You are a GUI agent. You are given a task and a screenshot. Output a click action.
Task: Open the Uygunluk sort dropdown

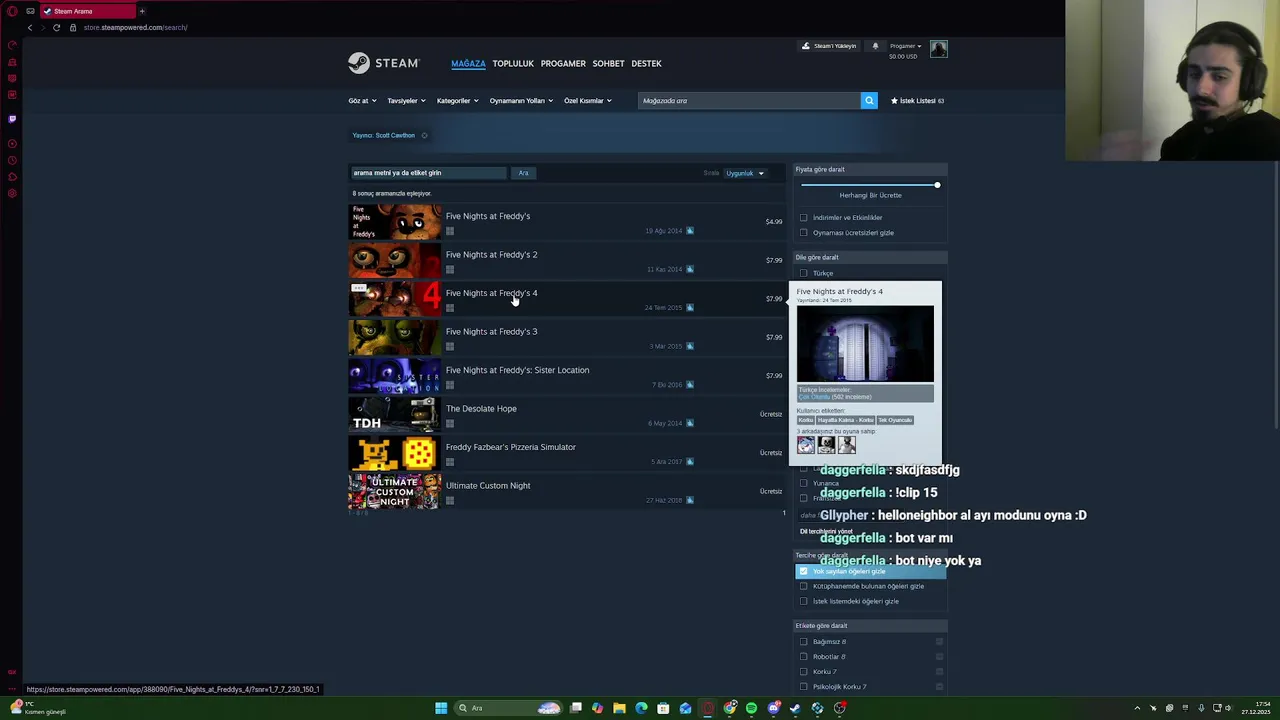click(x=745, y=173)
